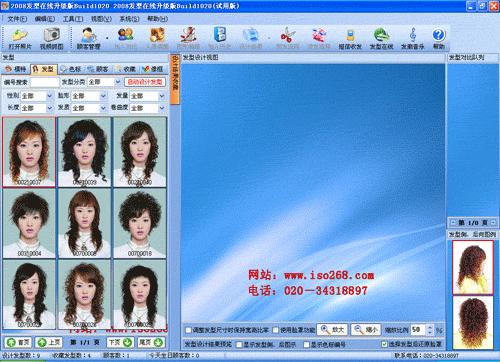500x362 pixels.
Task: Enable the use face mask (使用脸罩功能) checkbox
Action: (276, 330)
